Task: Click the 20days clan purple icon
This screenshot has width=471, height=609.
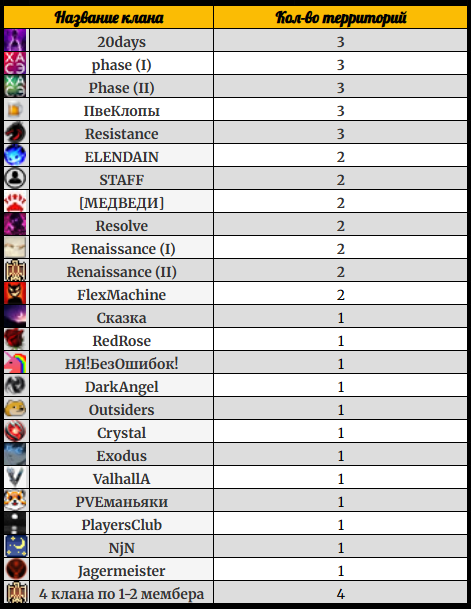Action: click(15, 40)
